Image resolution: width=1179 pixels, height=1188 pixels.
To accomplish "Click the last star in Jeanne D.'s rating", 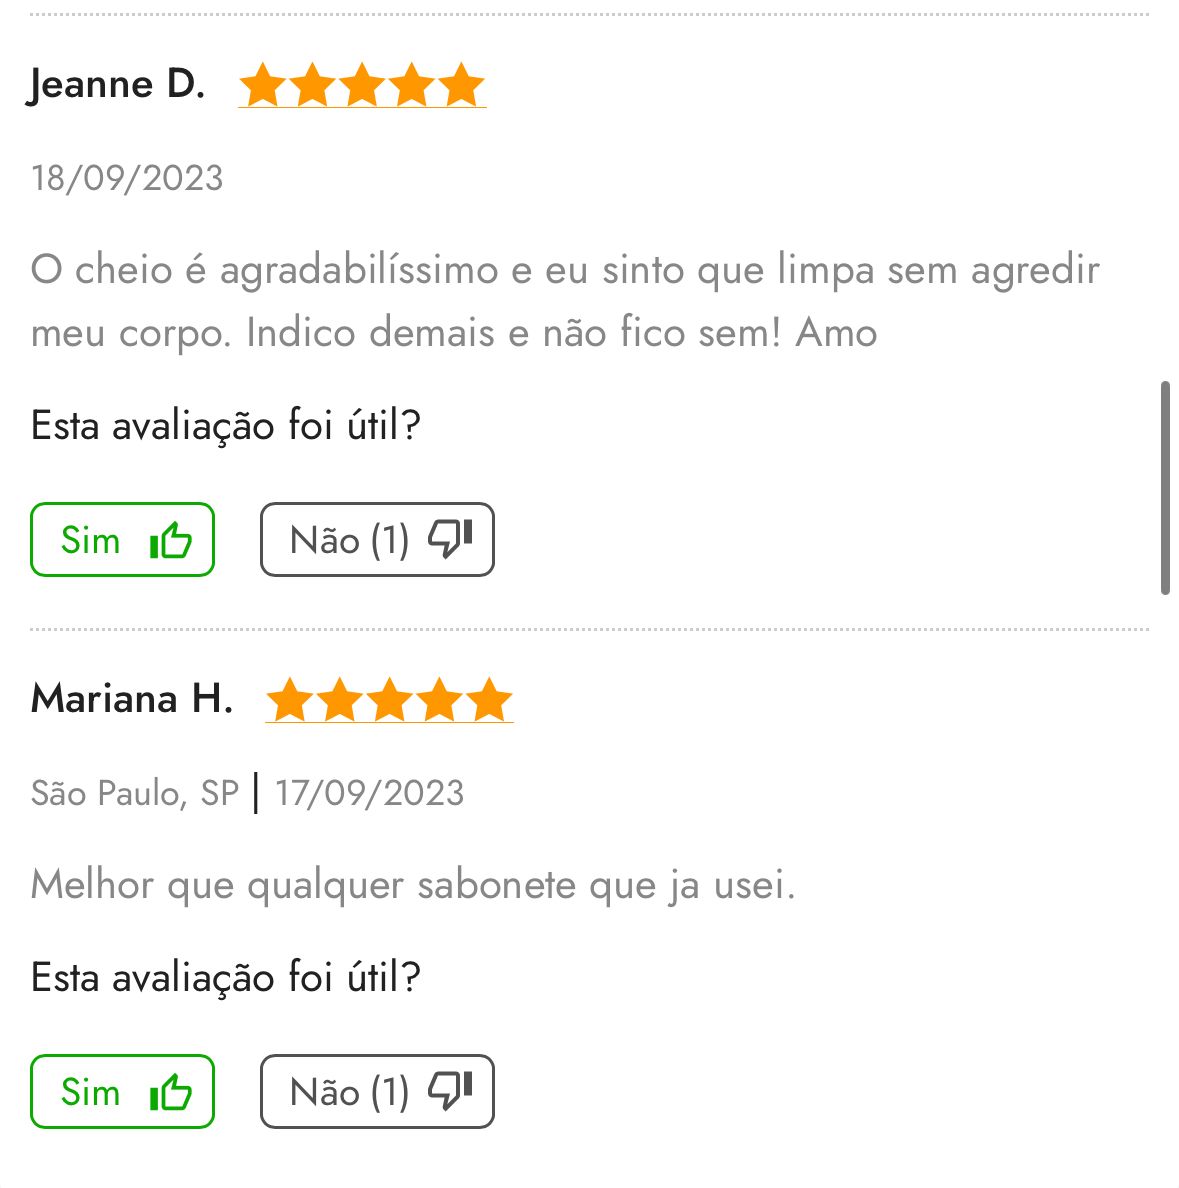I will (461, 85).
